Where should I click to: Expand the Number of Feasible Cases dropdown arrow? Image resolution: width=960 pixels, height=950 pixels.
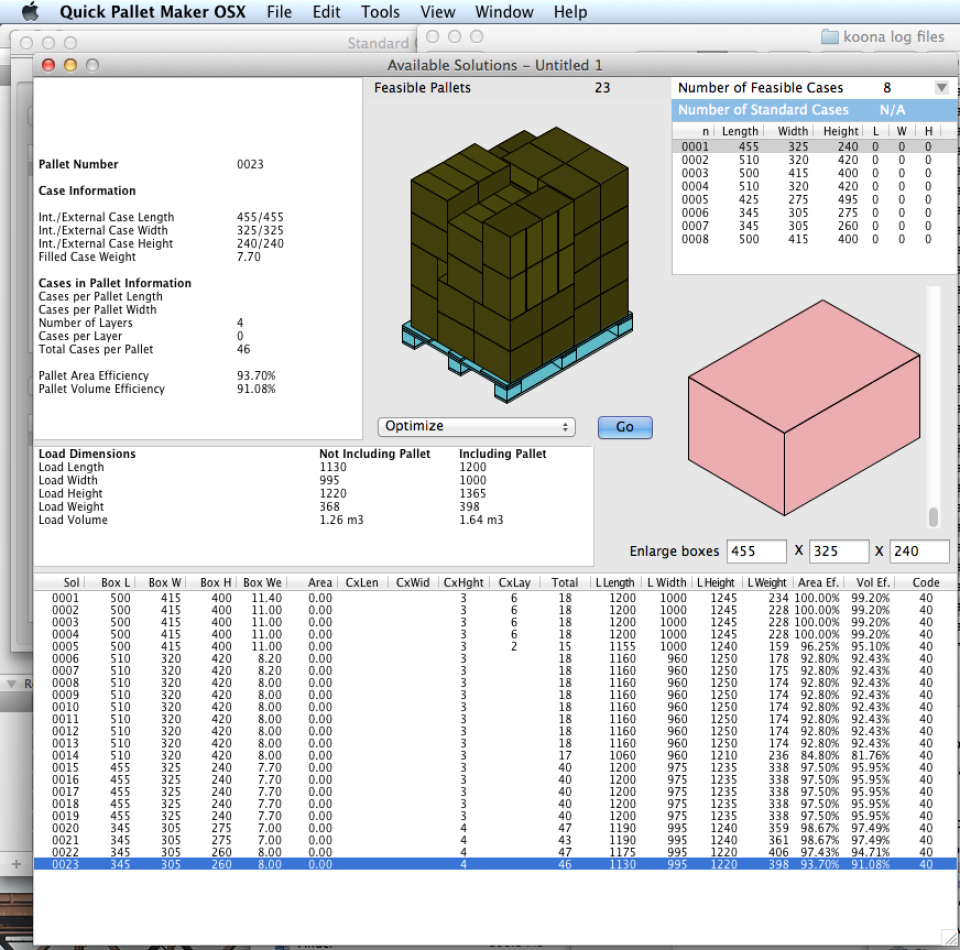pyautogui.click(x=940, y=88)
